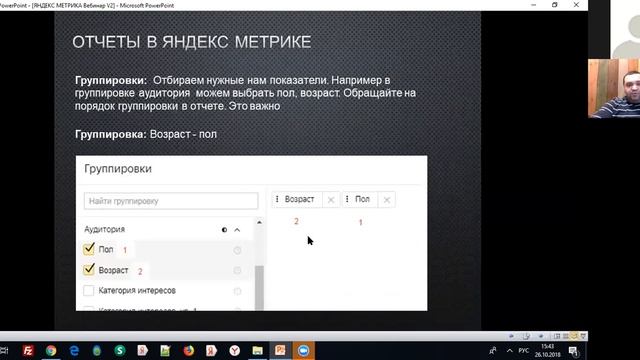The image size is (640, 360).
Task: Remove the 'Пол' grouping chip with X
Action: click(x=387, y=200)
